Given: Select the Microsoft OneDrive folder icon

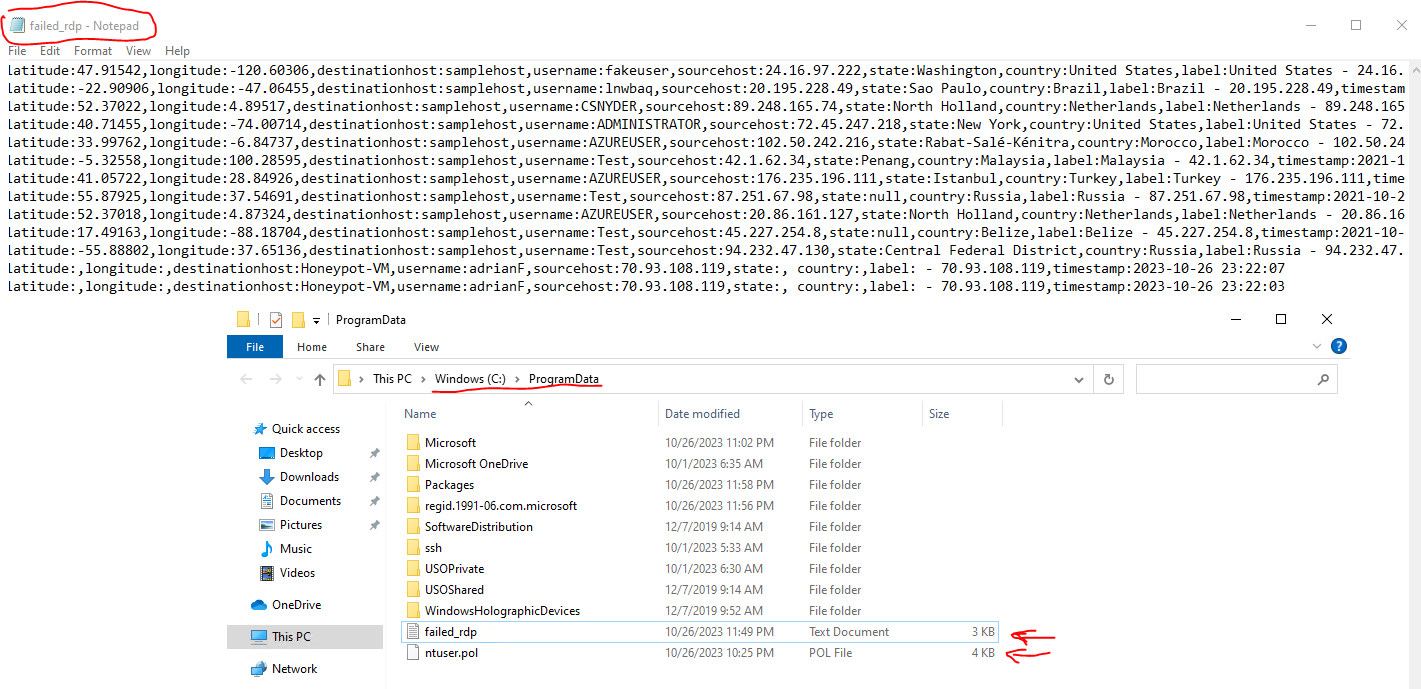Looking at the screenshot, I should point(415,464).
